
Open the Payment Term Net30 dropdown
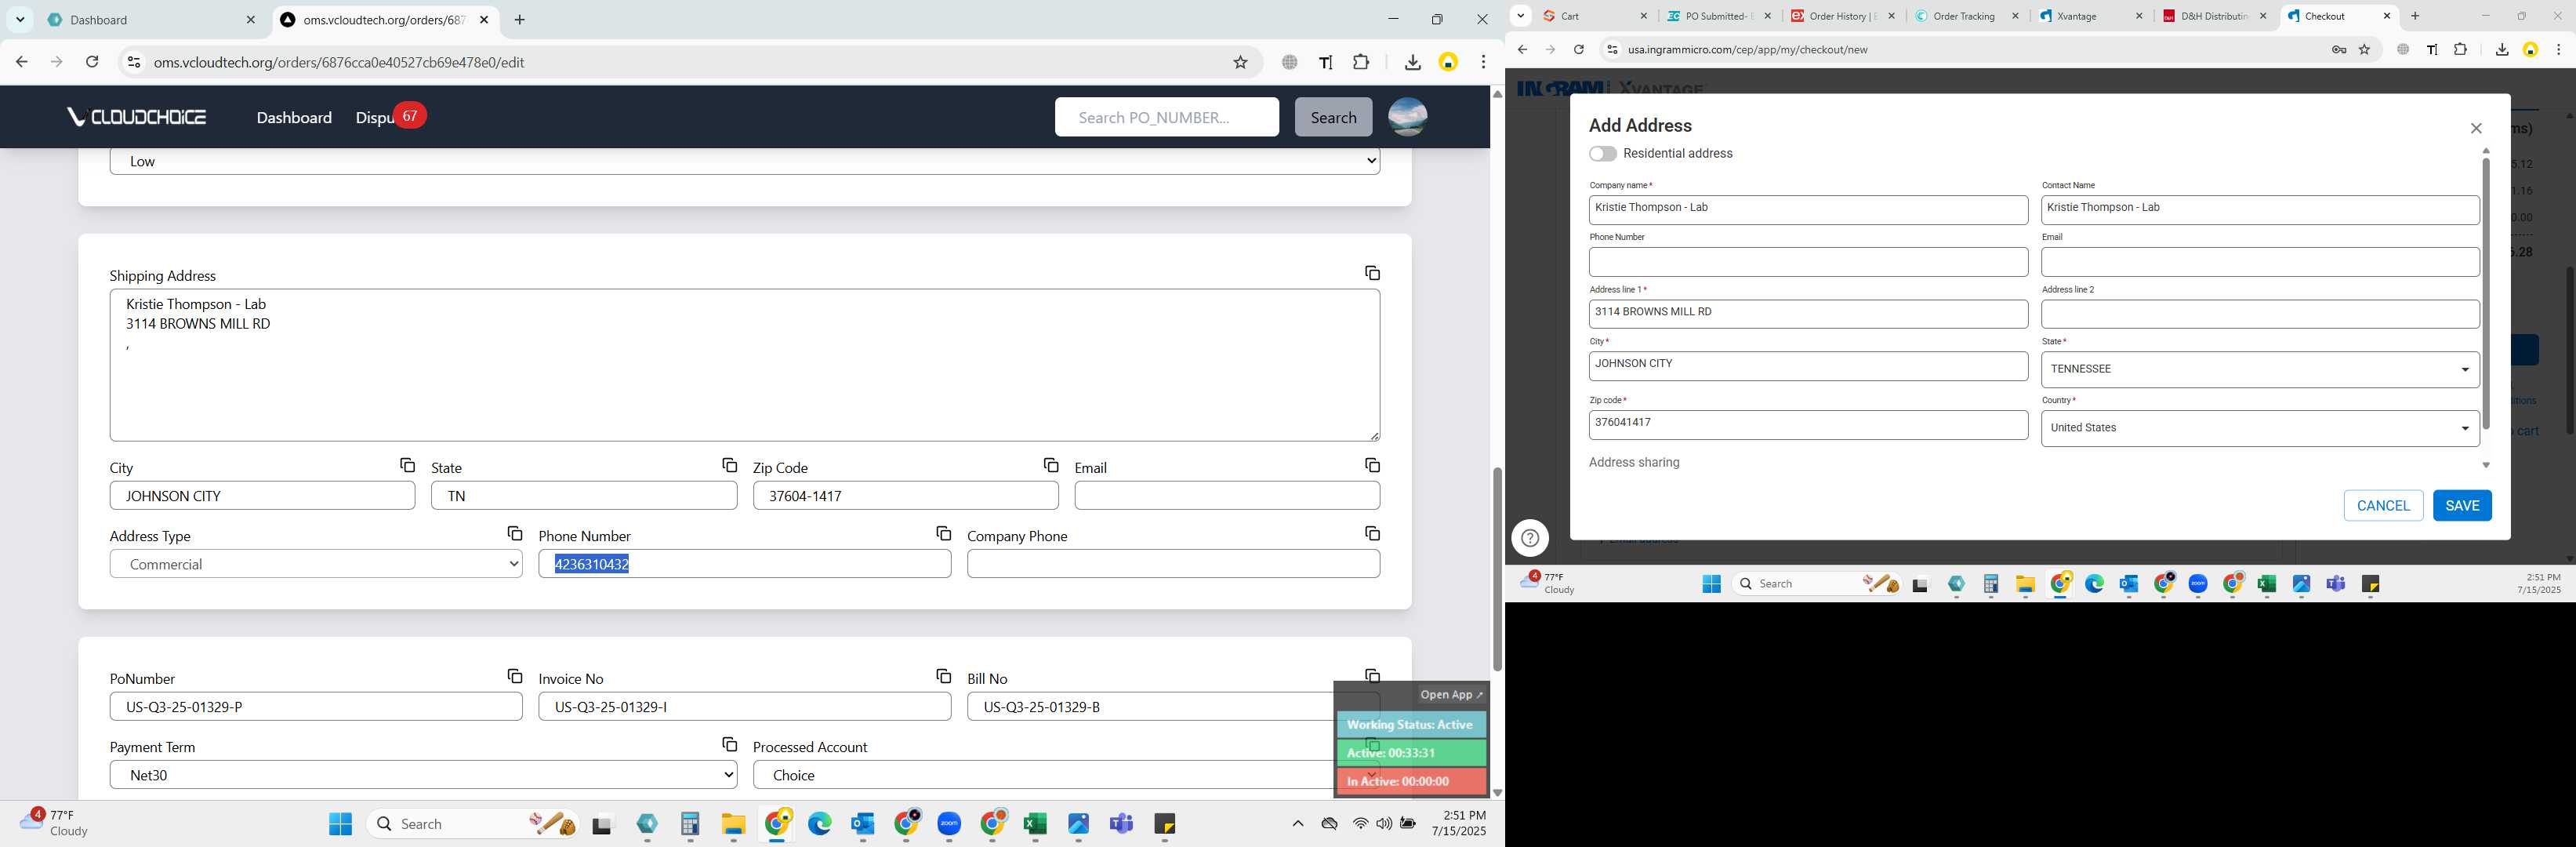(x=423, y=775)
